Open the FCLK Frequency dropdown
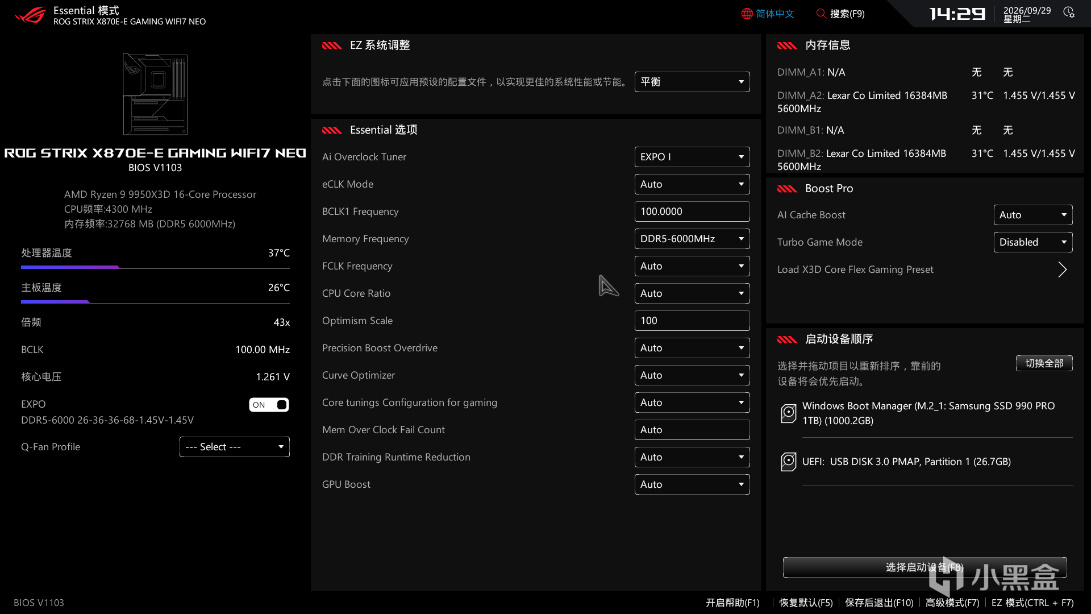Viewport: 1091px width, 614px height. pos(692,266)
